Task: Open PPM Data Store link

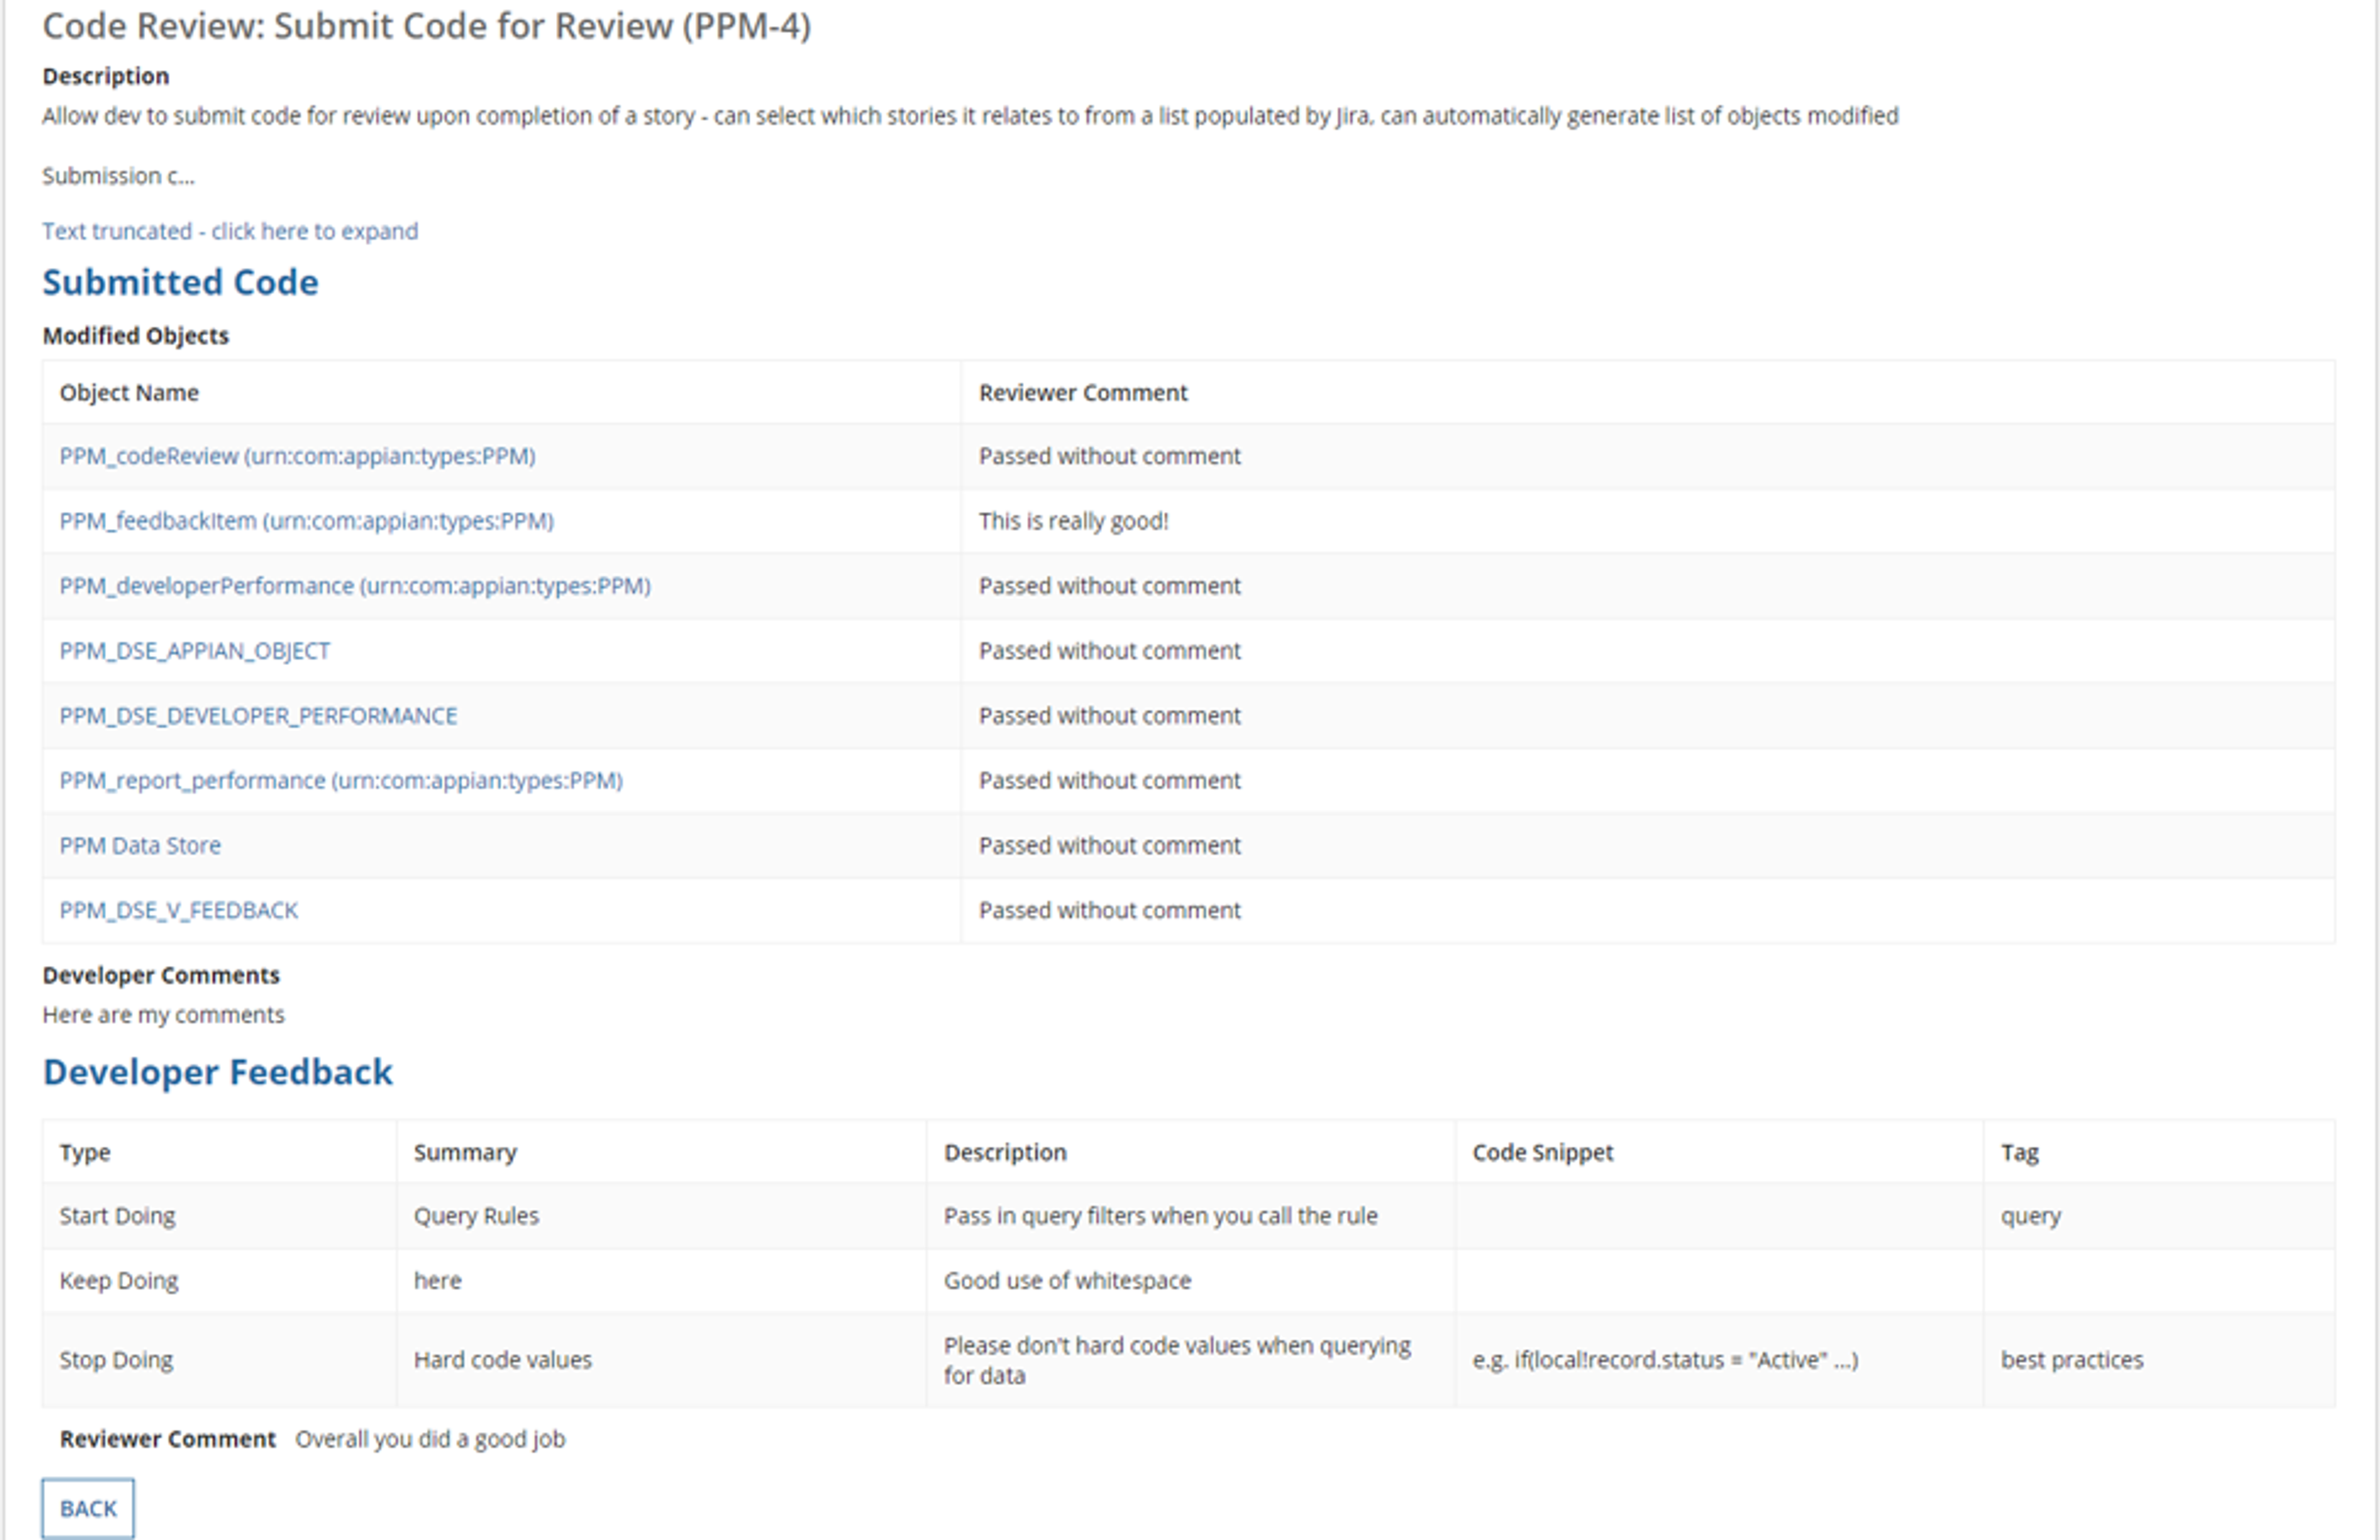Action: coord(140,845)
